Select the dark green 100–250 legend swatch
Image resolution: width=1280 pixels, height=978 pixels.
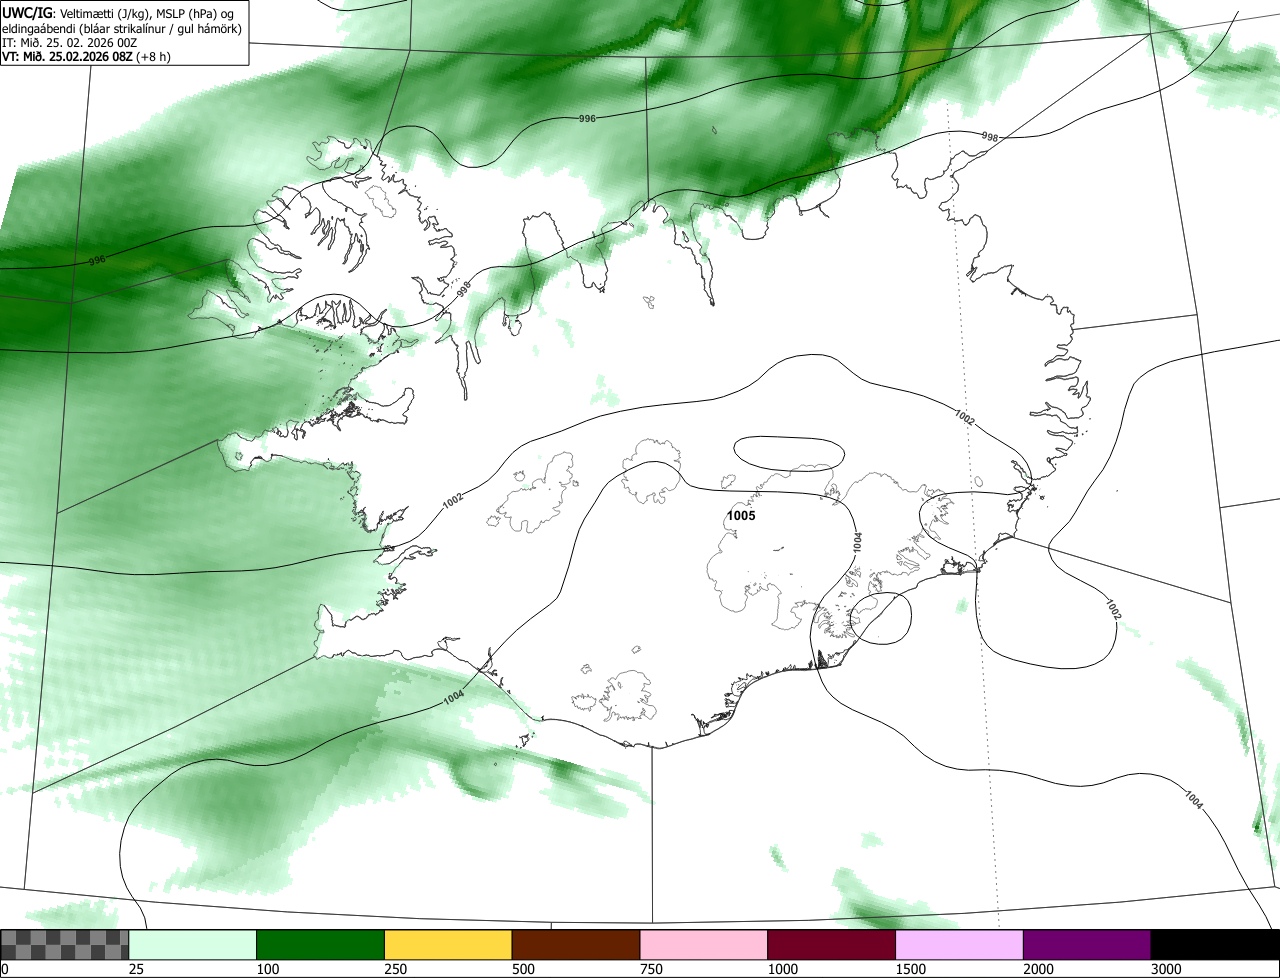[x=320, y=945]
